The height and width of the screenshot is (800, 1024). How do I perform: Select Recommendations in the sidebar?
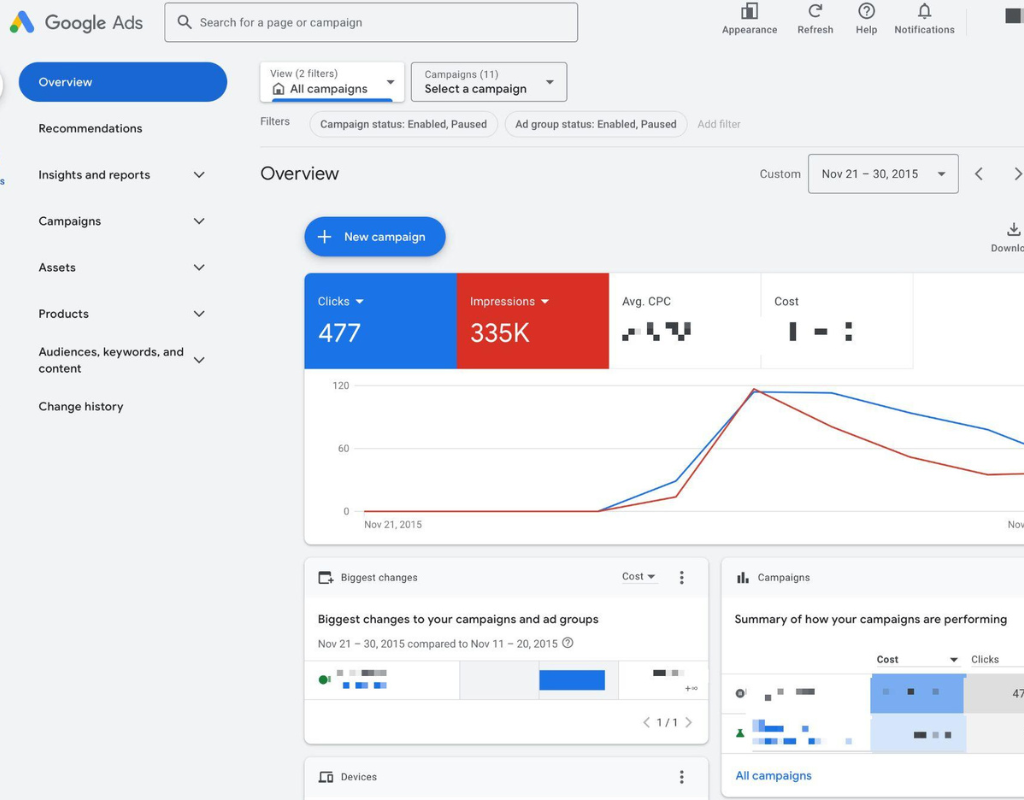(x=90, y=129)
